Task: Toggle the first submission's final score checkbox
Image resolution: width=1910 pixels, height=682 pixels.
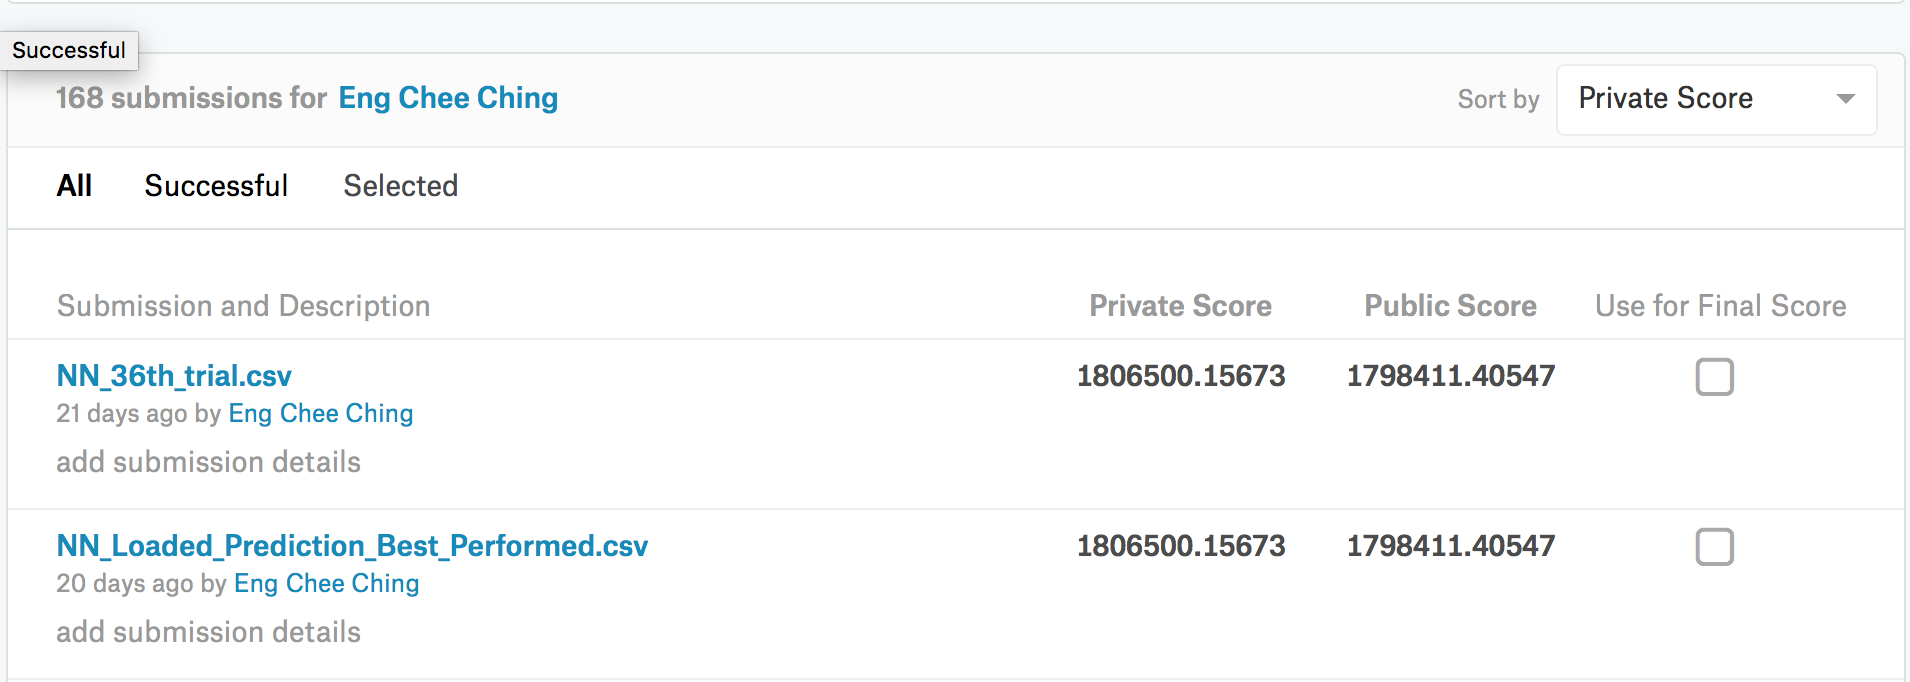Action: (x=1716, y=377)
